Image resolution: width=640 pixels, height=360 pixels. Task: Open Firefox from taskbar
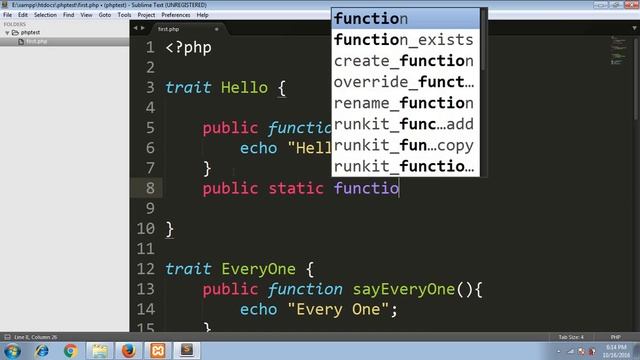pos(129,351)
